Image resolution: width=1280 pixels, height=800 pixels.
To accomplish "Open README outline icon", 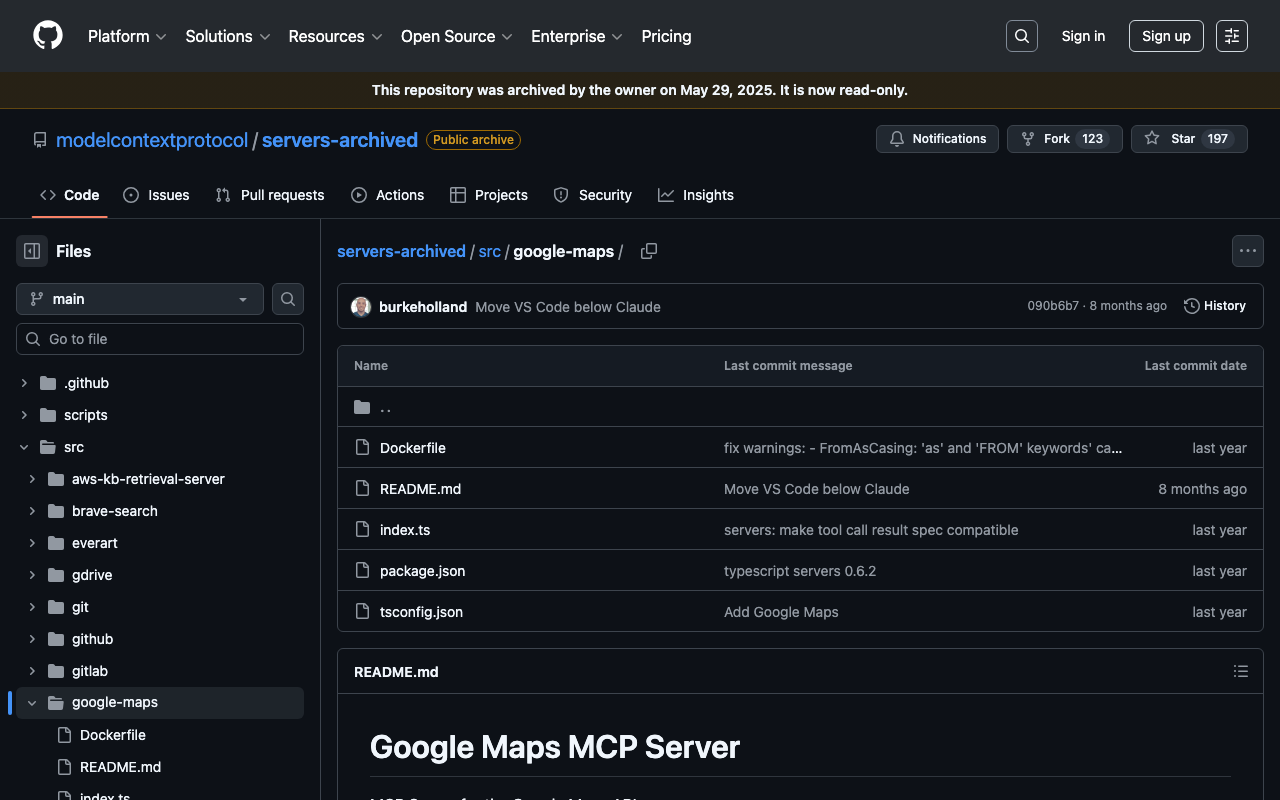I will click(1240, 672).
